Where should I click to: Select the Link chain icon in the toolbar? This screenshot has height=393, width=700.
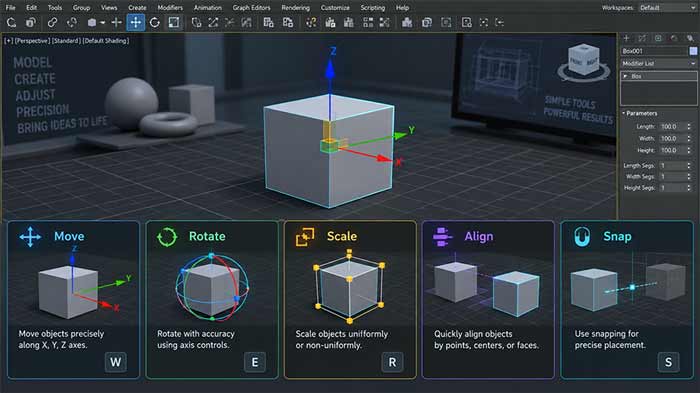(52, 22)
